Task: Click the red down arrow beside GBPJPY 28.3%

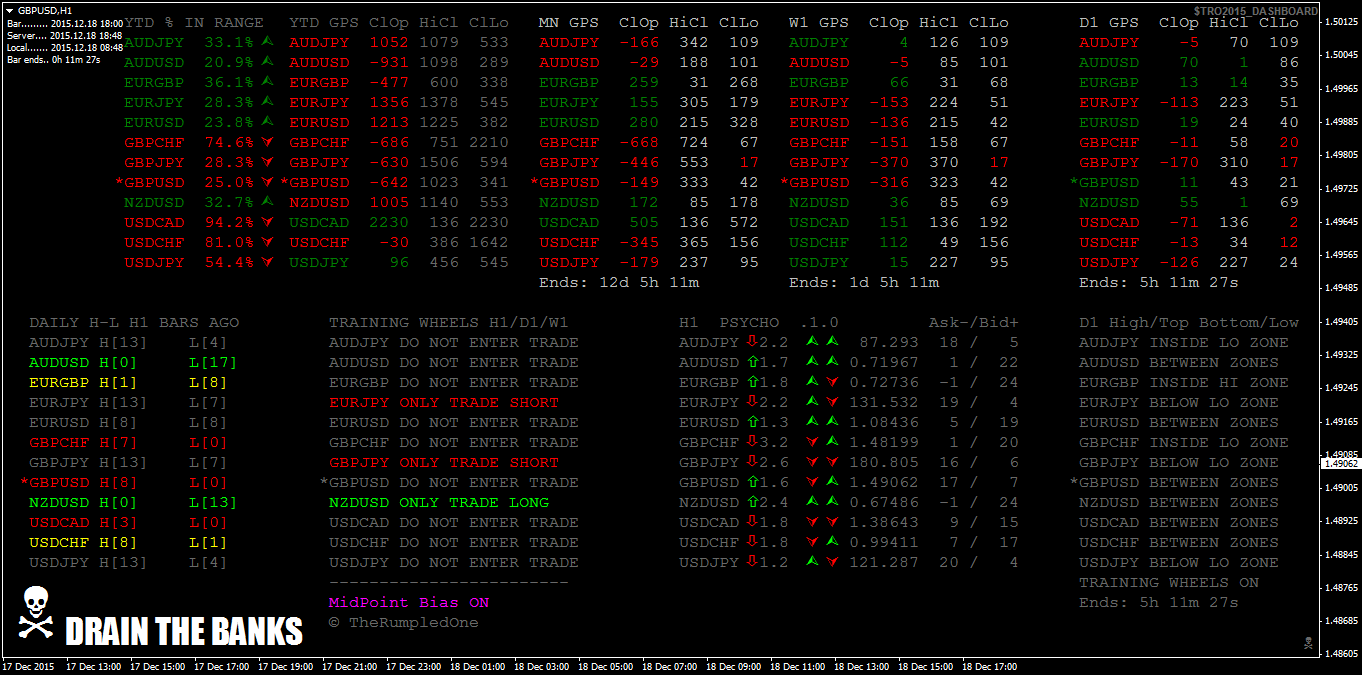Action: (x=267, y=163)
